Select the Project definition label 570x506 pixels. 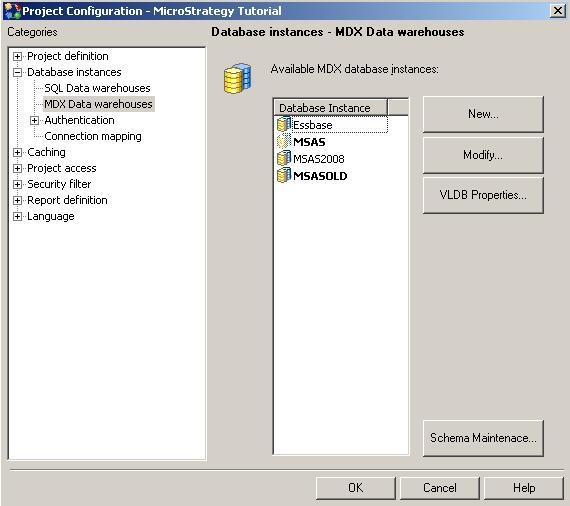point(68,56)
